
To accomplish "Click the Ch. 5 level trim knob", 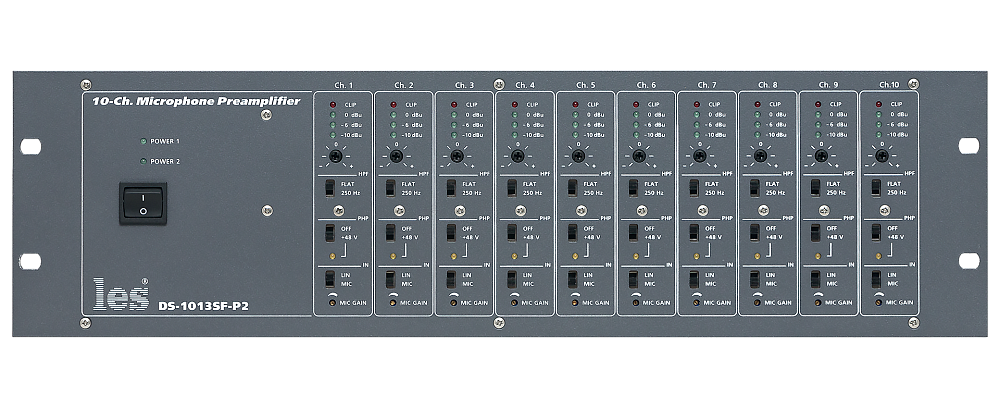I will [578, 156].
